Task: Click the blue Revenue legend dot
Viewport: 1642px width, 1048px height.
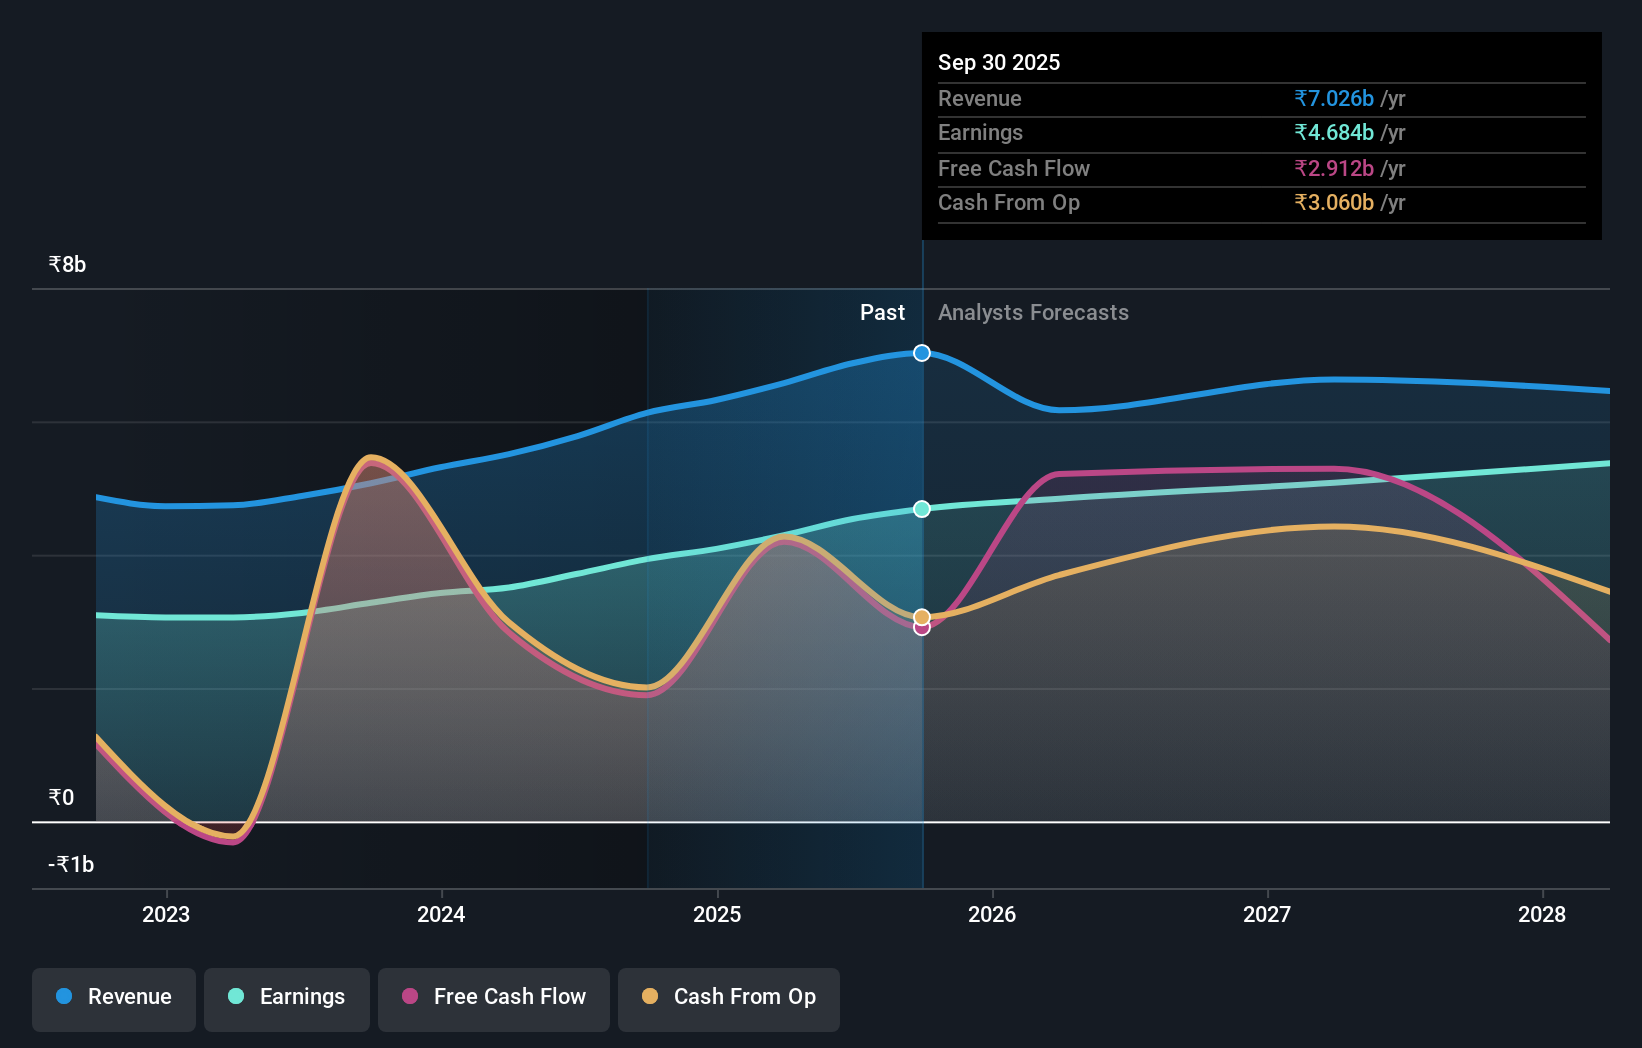Action: click(62, 997)
